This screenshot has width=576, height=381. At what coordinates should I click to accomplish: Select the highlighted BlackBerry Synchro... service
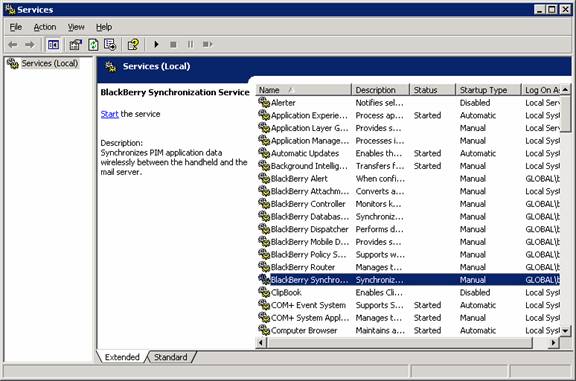(408, 280)
